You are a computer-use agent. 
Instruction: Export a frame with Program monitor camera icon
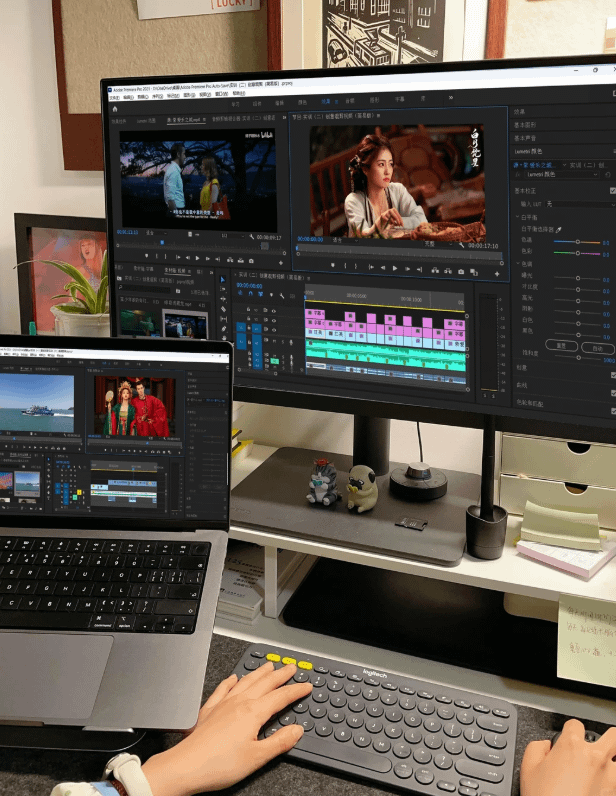[461, 272]
